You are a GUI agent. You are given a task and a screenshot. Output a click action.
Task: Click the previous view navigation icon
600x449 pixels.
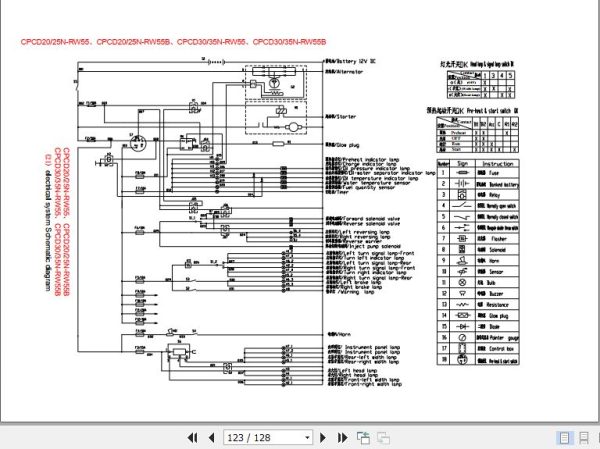[363, 438]
